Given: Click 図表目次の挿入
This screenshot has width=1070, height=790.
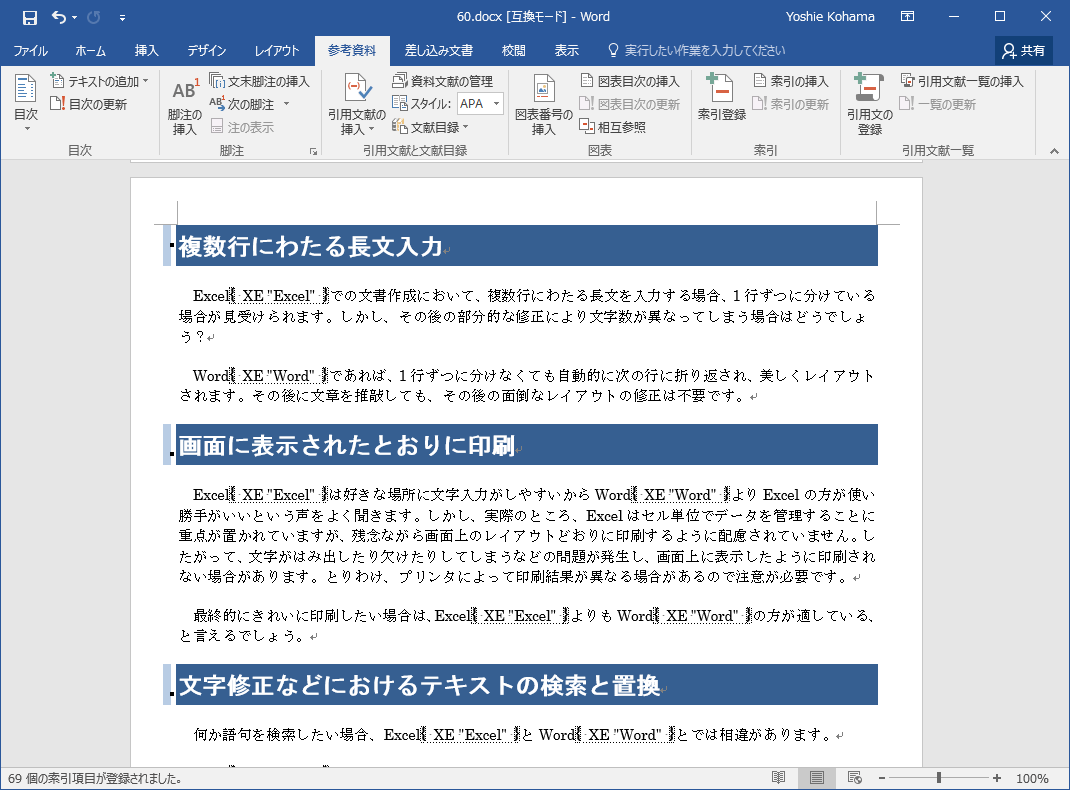Looking at the screenshot, I should (630, 81).
